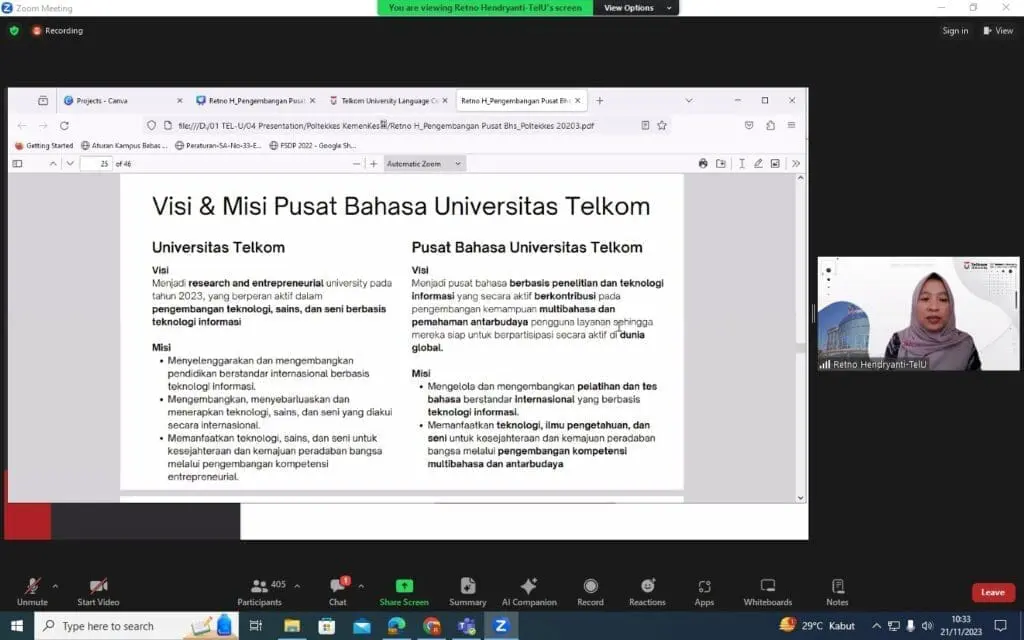
Task: Open the Reactions menu
Action: pyautogui.click(x=647, y=590)
